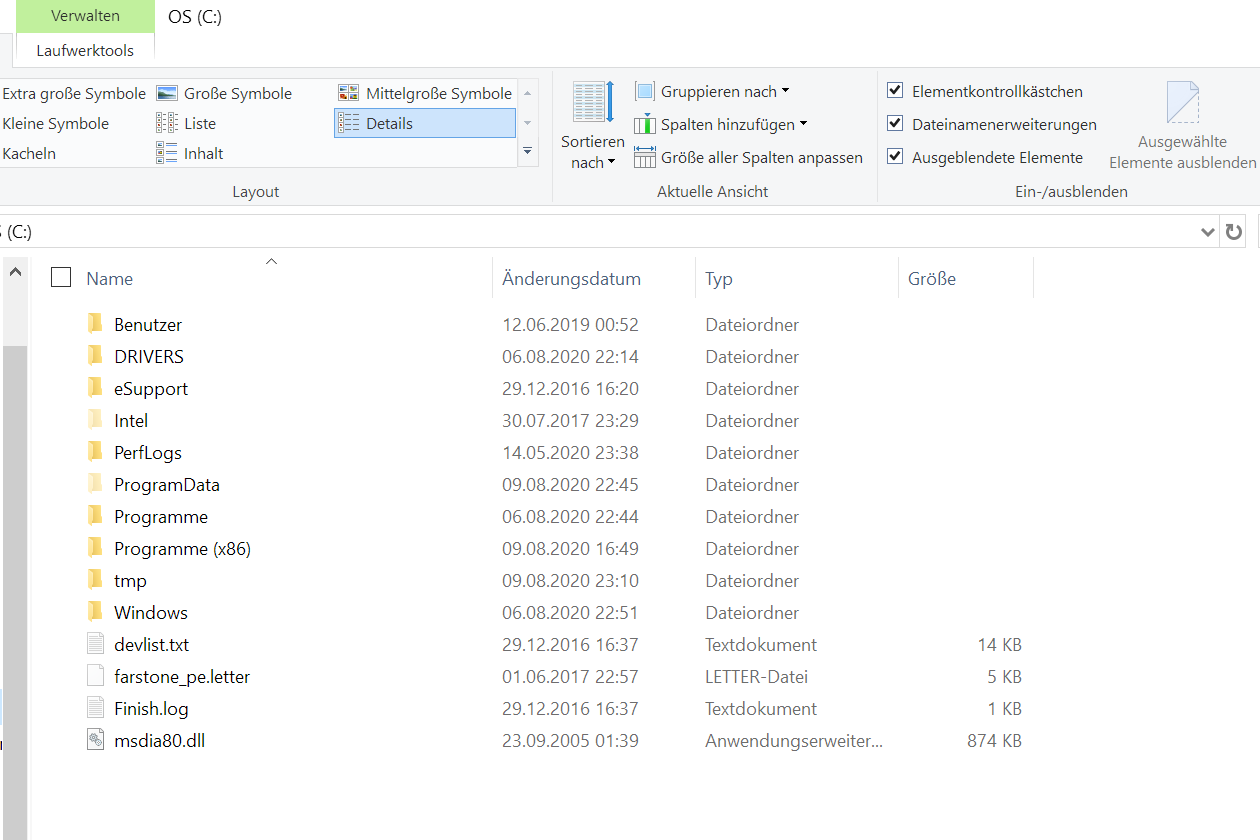The width and height of the screenshot is (1260, 840).
Task: Expand the address bar history dropdown
Action: pyautogui.click(x=1207, y=232)
